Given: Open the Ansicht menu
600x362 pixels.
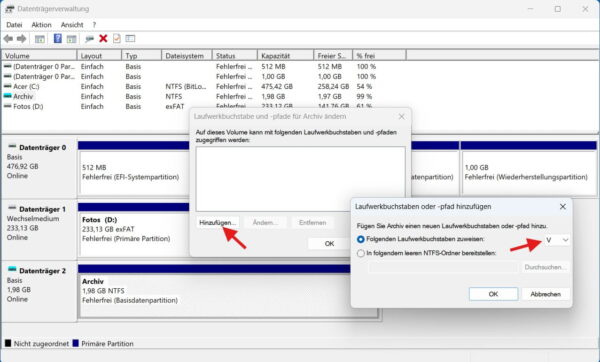Looking at the screenshot, I should point(72,25).
